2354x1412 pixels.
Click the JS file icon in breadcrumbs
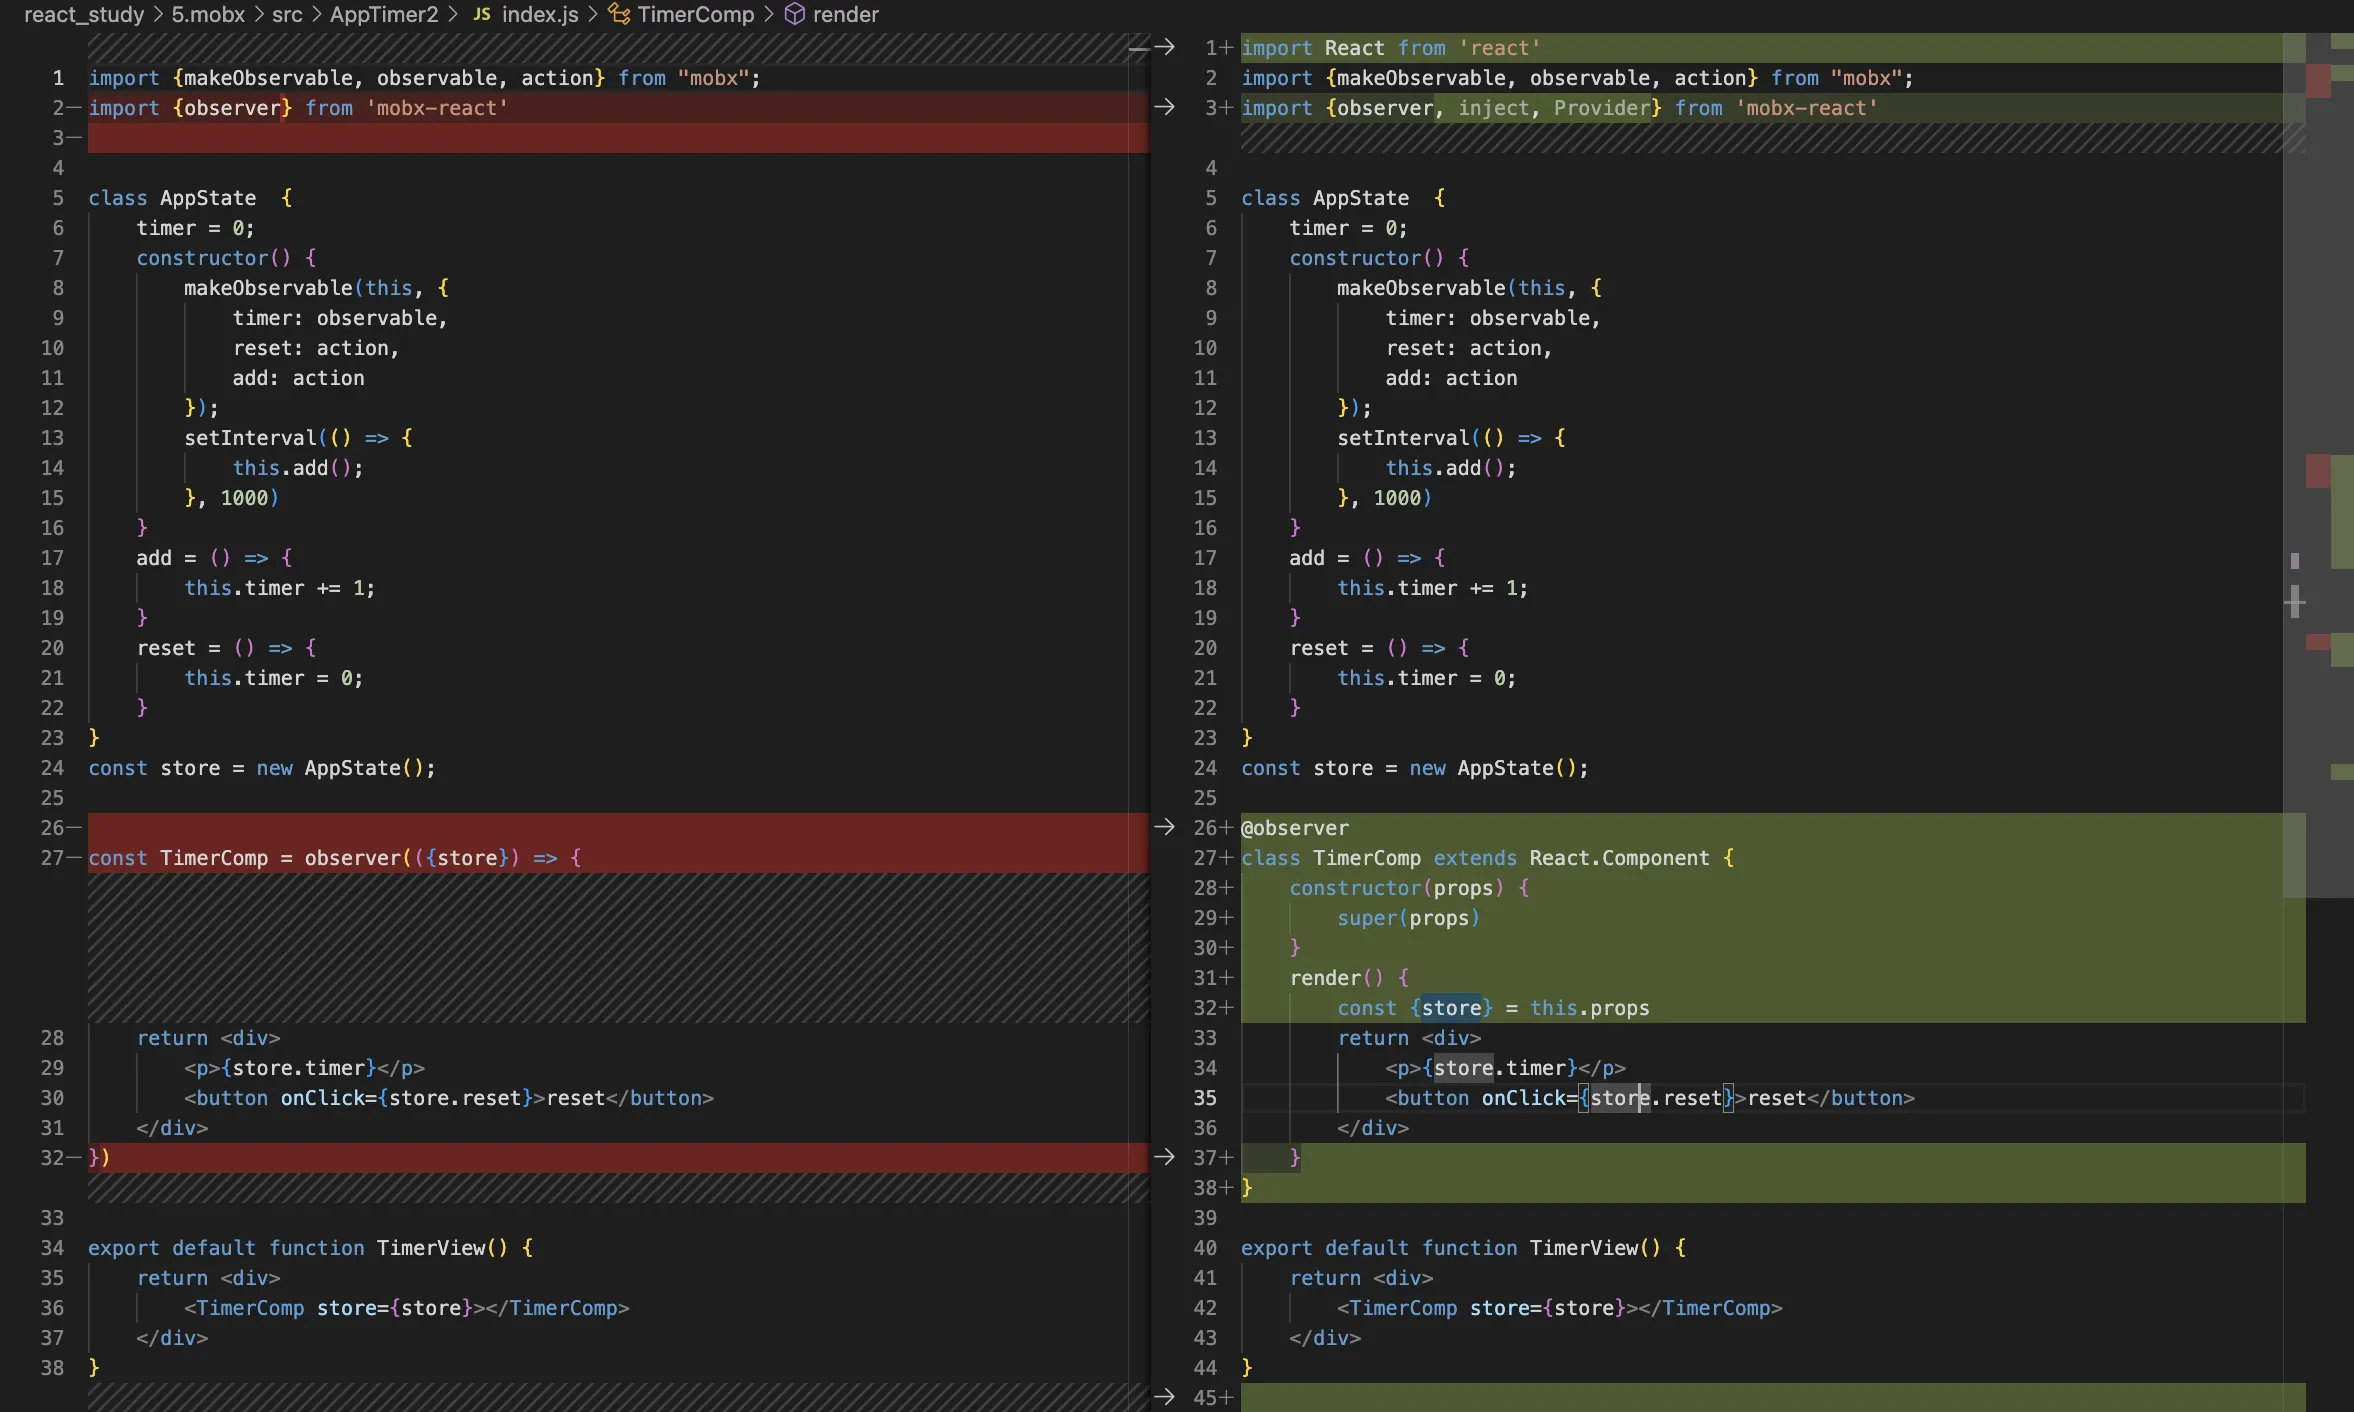tap(482, 14)
